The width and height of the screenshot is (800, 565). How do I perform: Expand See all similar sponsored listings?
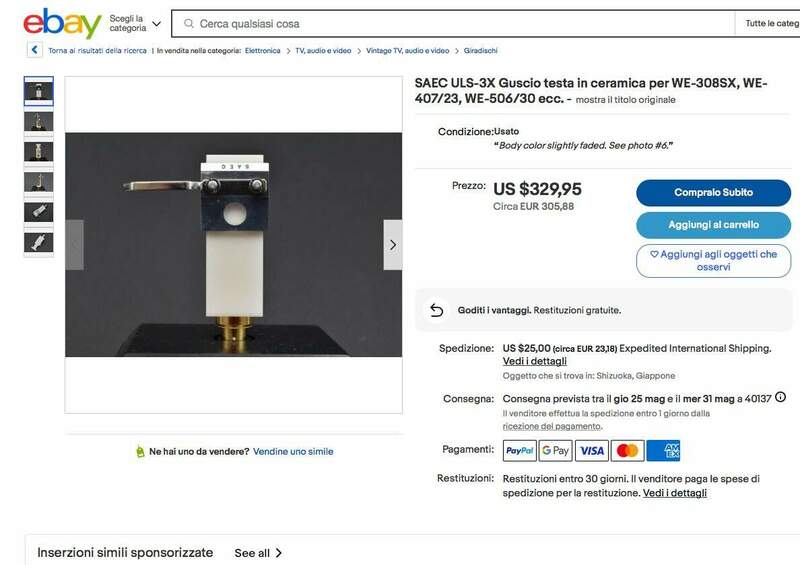pos(258,553)
